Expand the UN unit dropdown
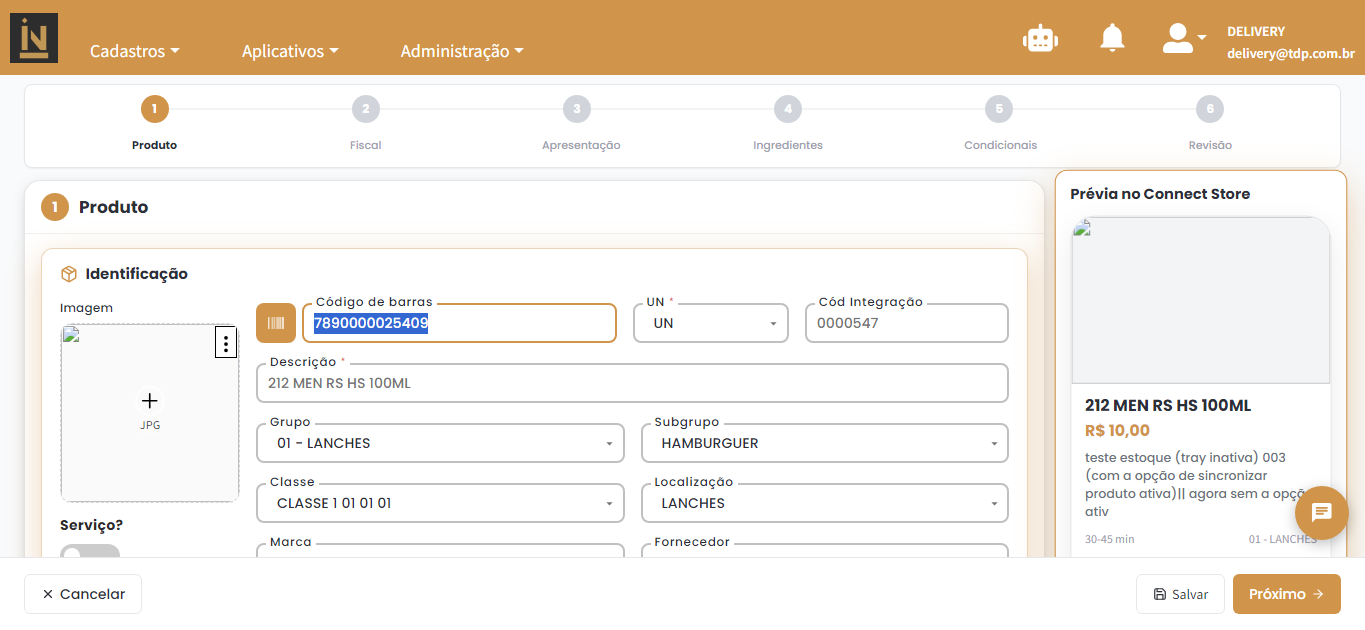 tap(711, 323)
